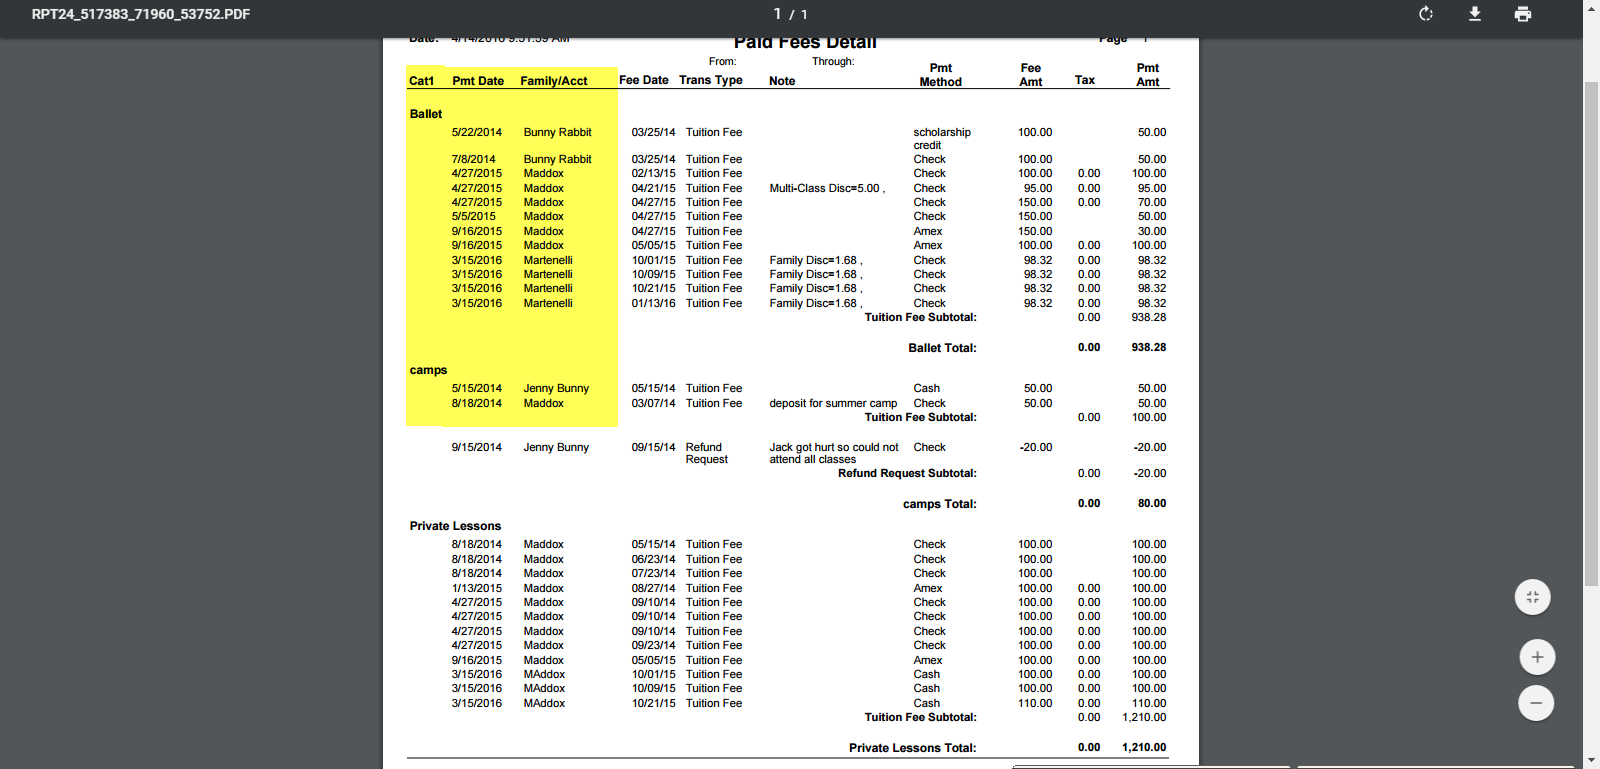The image size is (1600, 769).
Task: Click the 07/23/14 fee date
Action: tap(653, 573)
